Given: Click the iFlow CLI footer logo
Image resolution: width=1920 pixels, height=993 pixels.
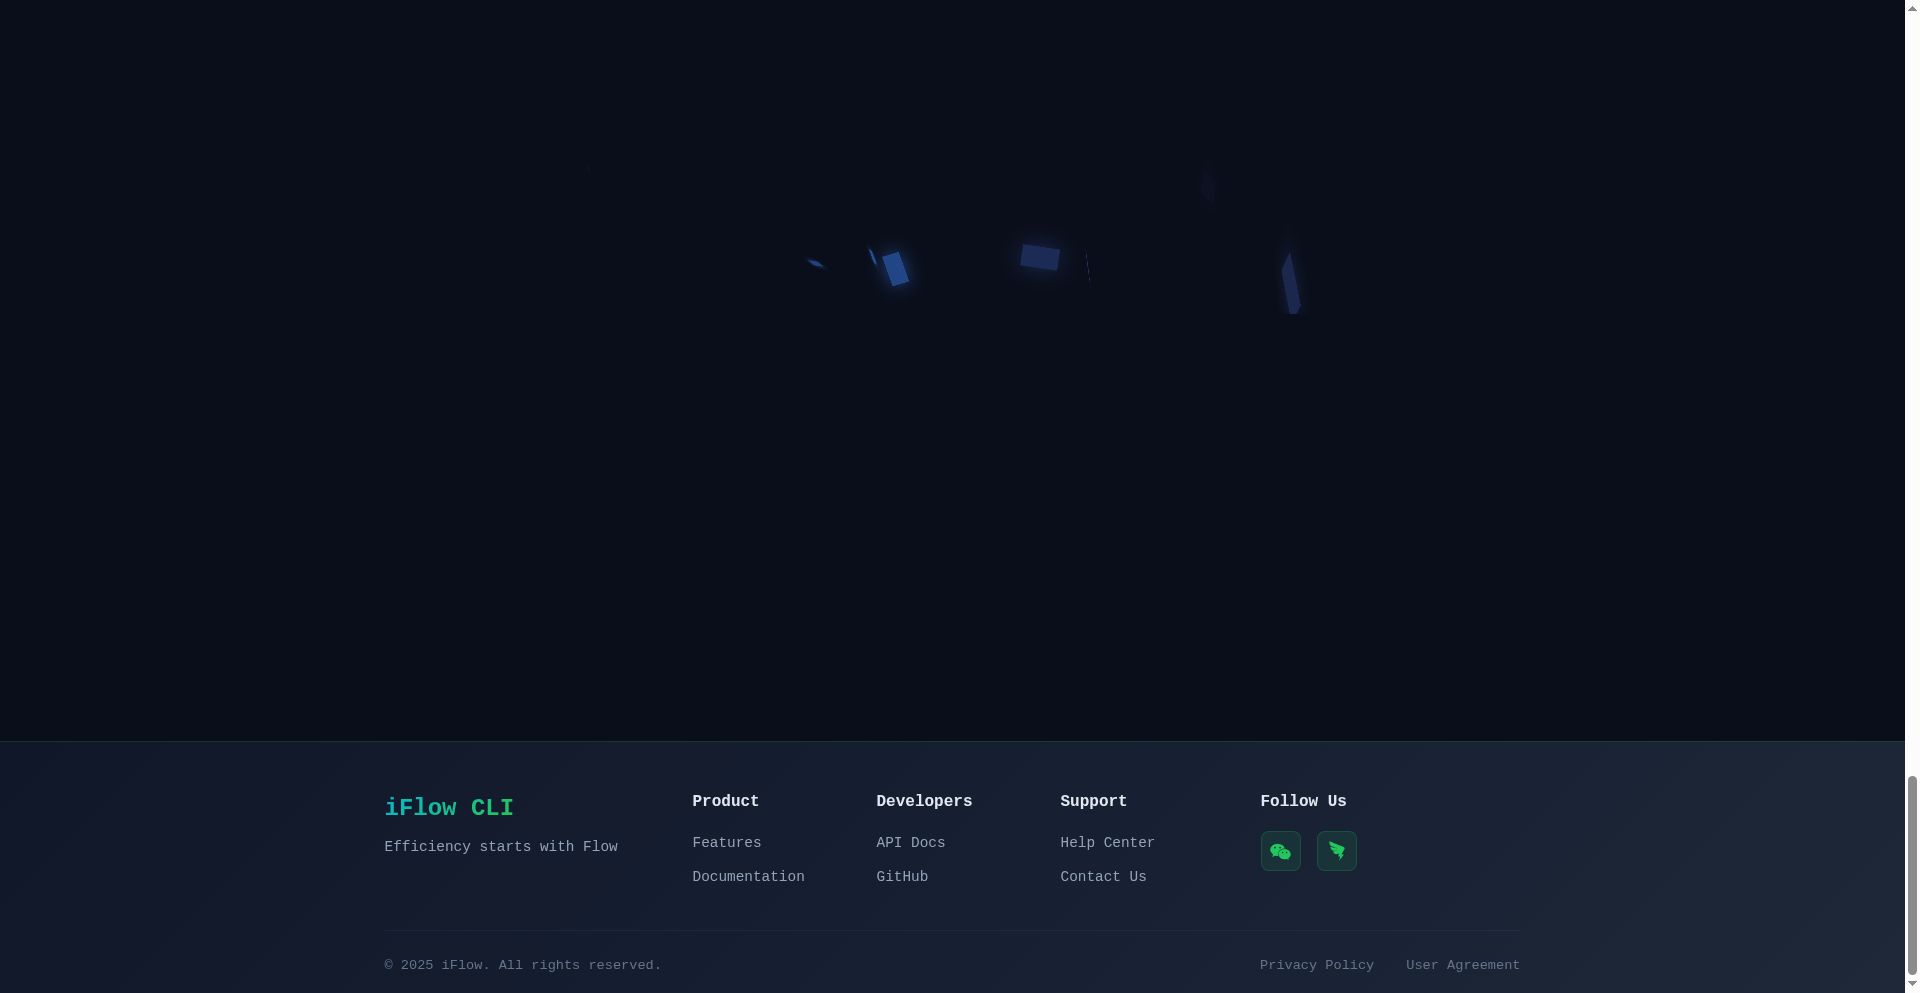Looking at the screenshot, I should tap(449, 808).
